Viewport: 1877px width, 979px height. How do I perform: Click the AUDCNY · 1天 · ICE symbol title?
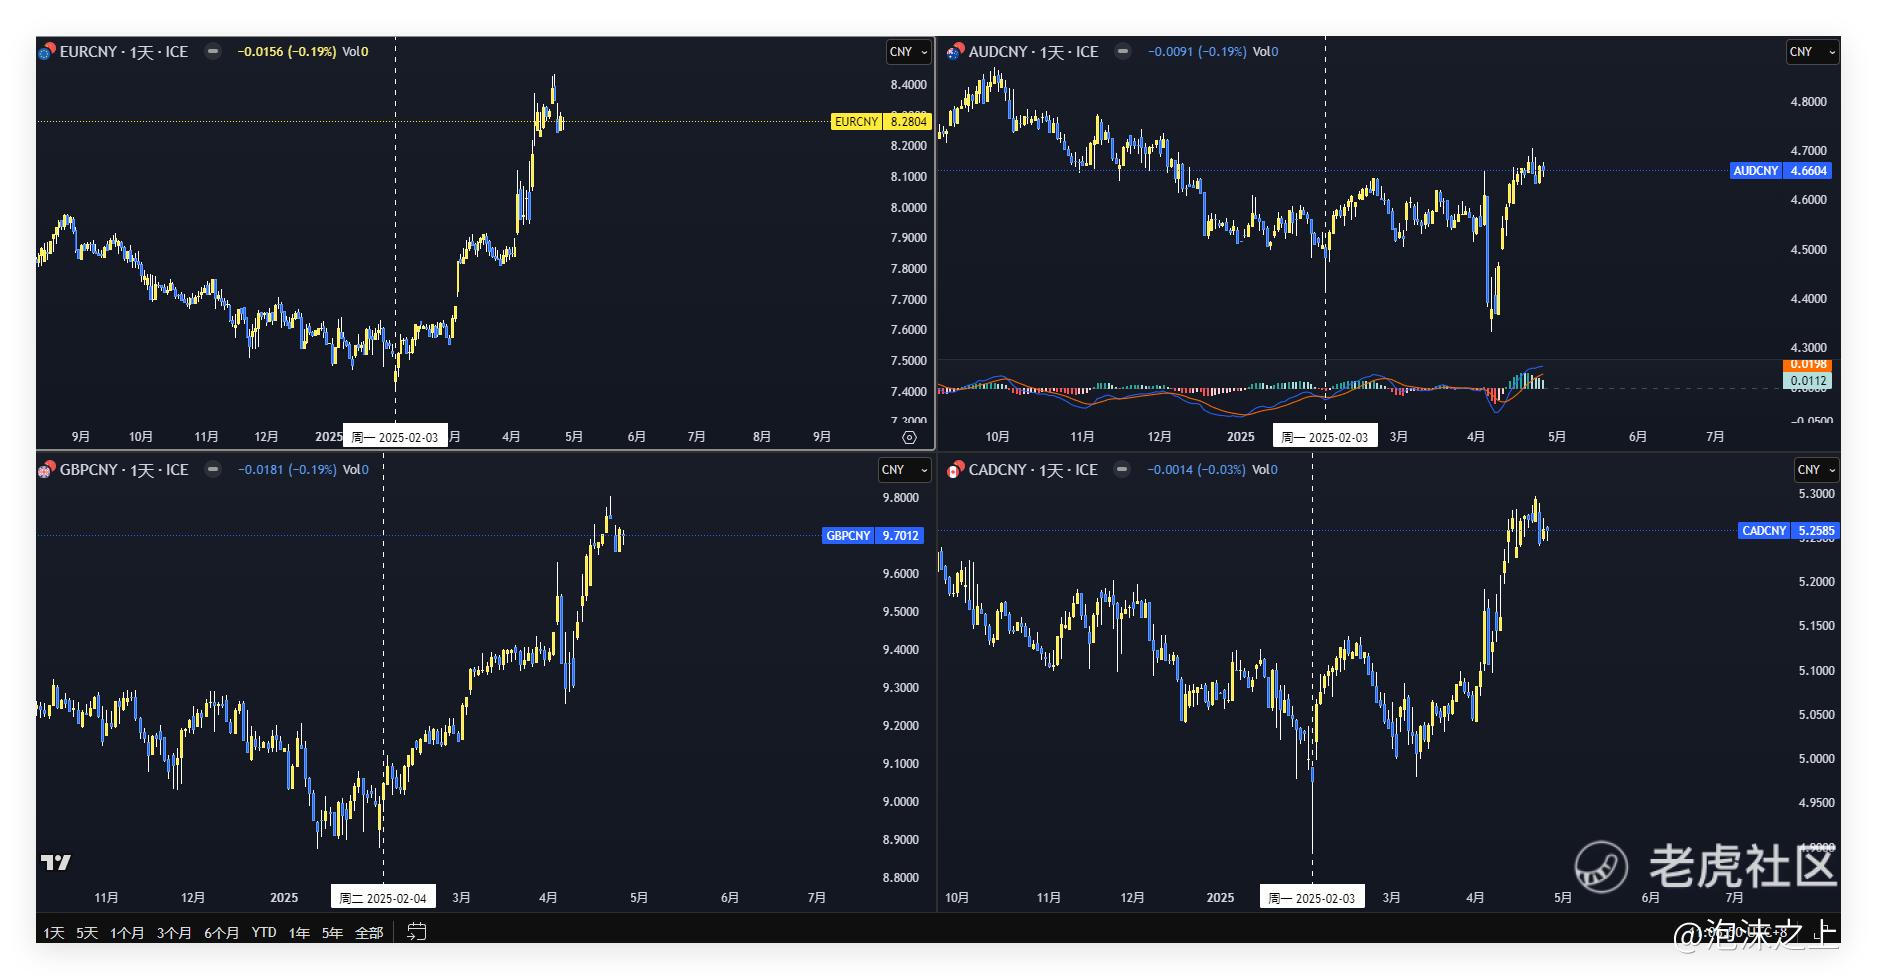click(x=1034, y=52)
